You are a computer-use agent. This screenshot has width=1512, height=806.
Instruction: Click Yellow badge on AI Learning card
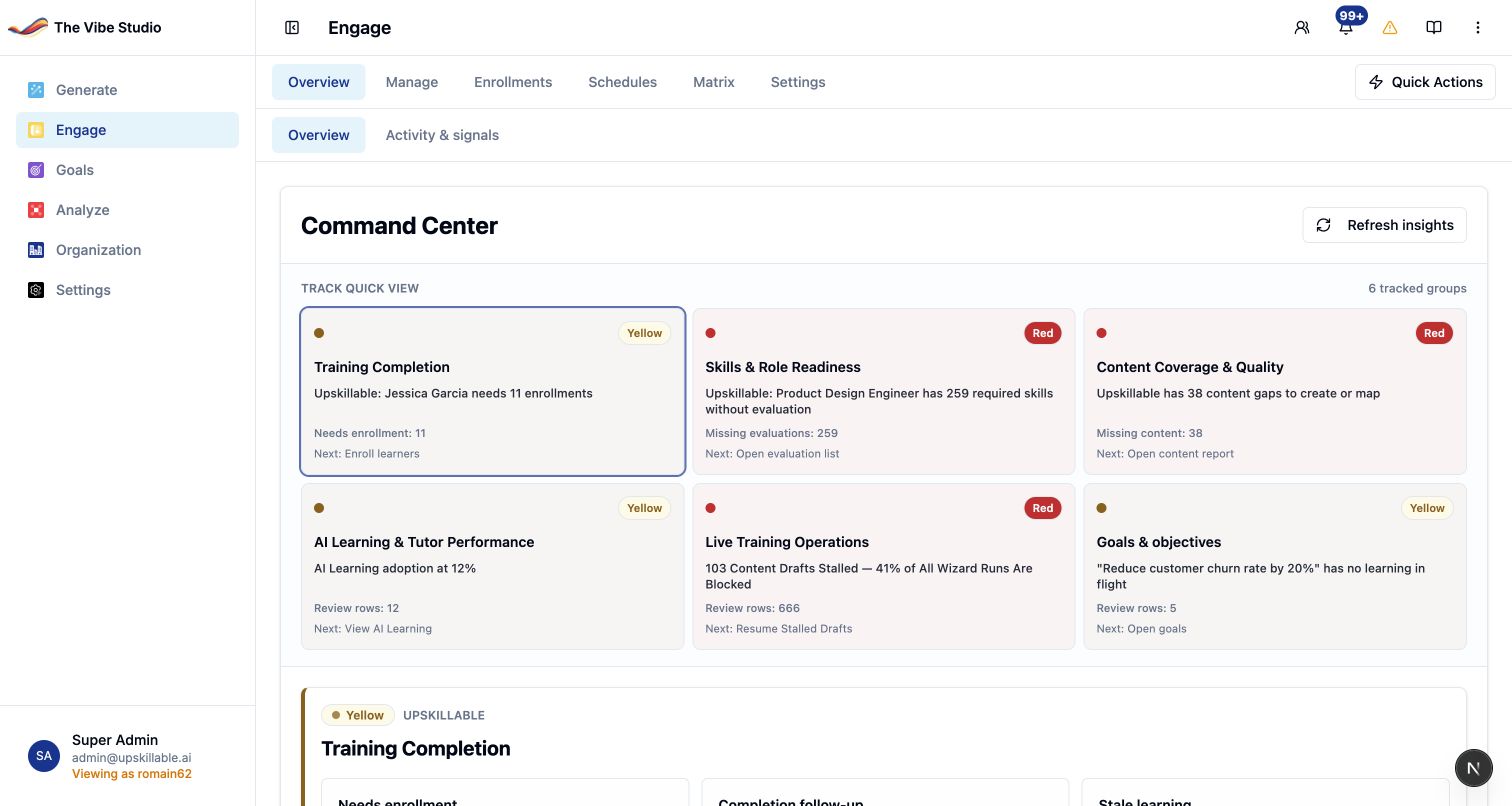coord(645,508)
